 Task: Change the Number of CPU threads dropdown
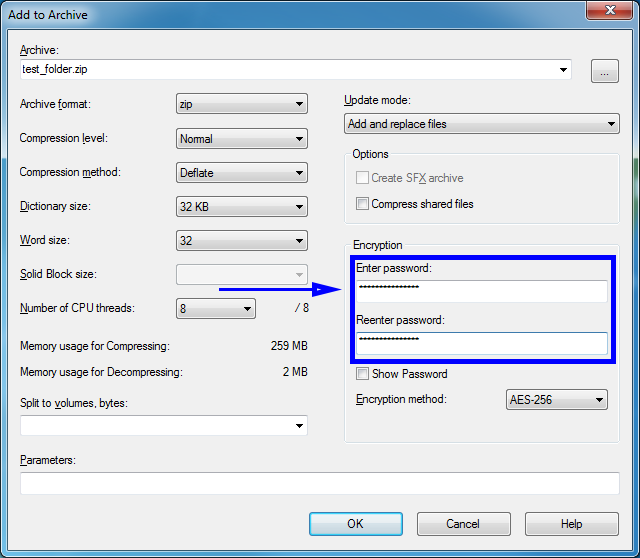(216, 309)
